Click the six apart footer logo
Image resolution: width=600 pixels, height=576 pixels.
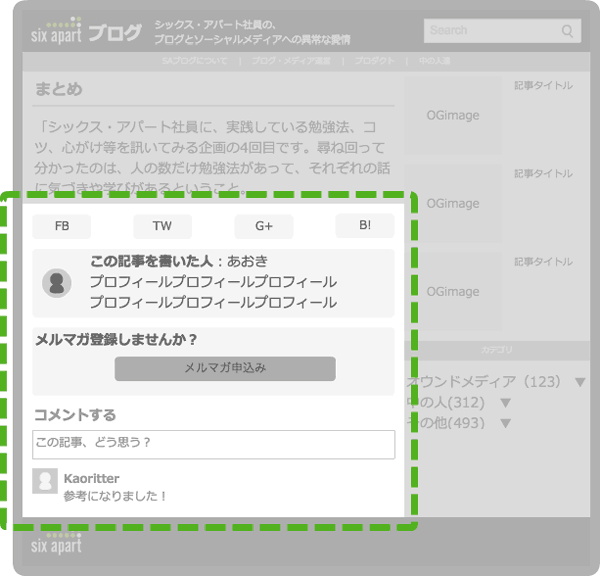tap(56, 544)
